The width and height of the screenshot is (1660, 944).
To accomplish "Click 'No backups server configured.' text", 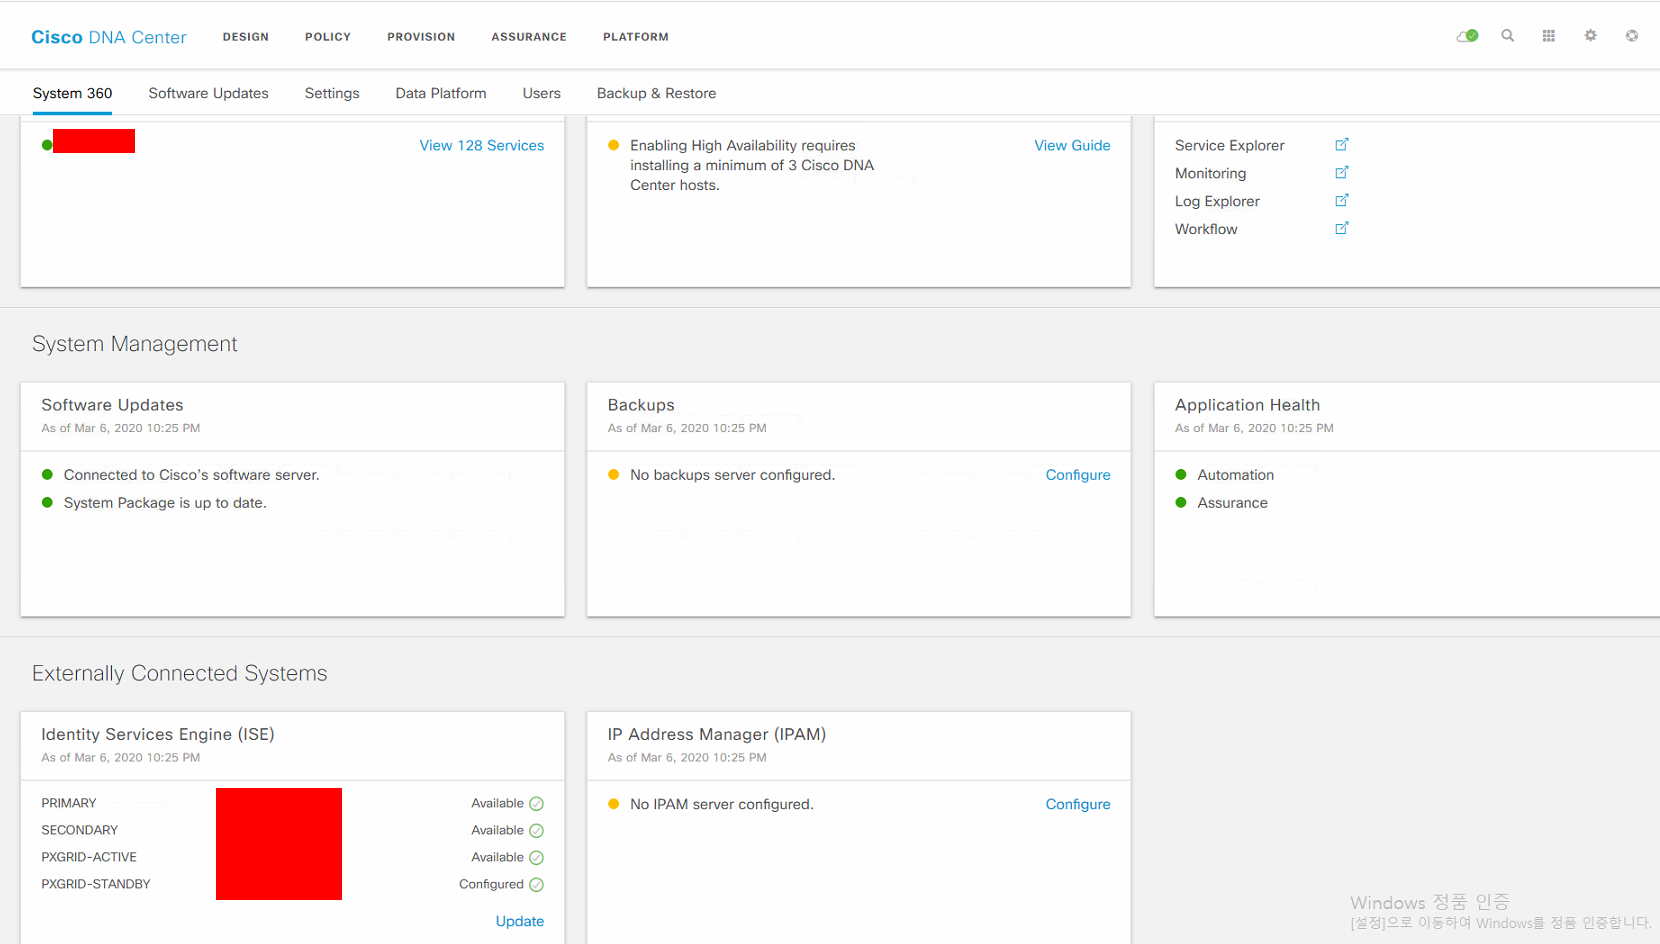I will click(x=733, y=475).
